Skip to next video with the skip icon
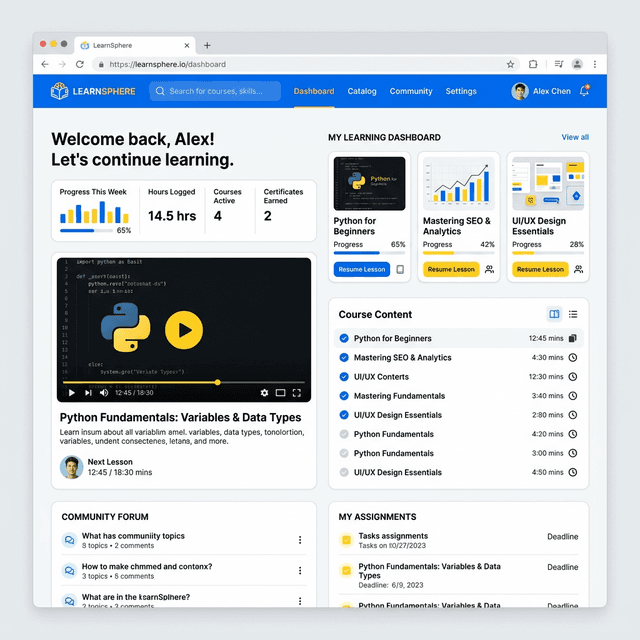640x640 pixels. [88, 393]
